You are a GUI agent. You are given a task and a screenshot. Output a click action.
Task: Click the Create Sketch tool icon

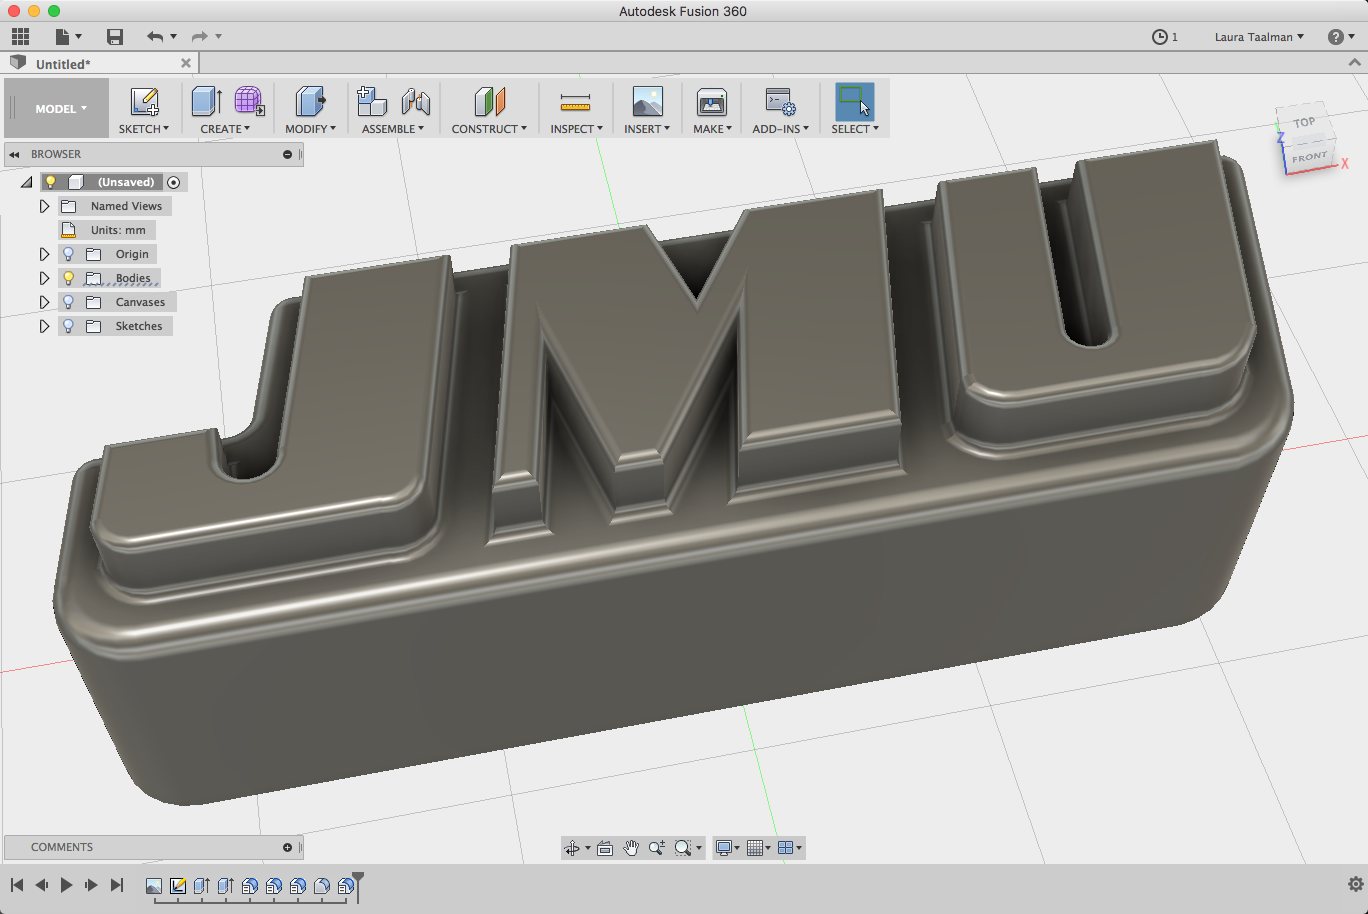pyautogui.click(x=145, y=102)
